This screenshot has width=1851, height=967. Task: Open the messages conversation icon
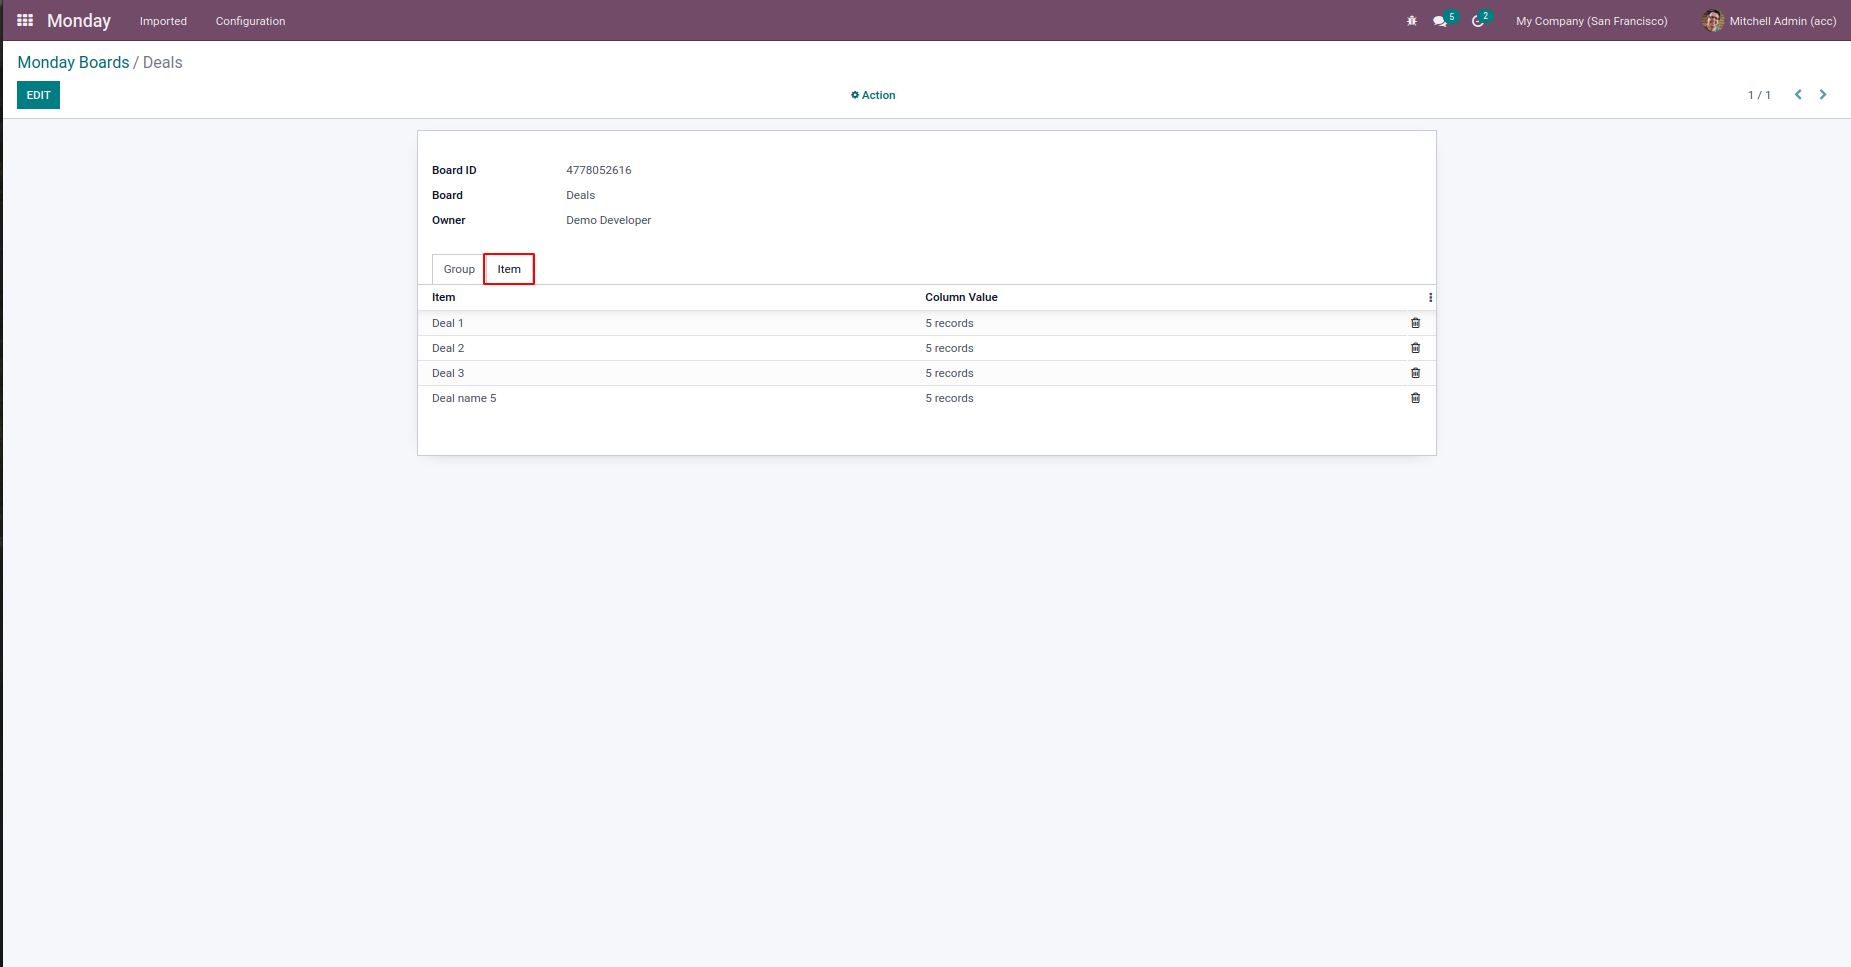point(1440,21)
